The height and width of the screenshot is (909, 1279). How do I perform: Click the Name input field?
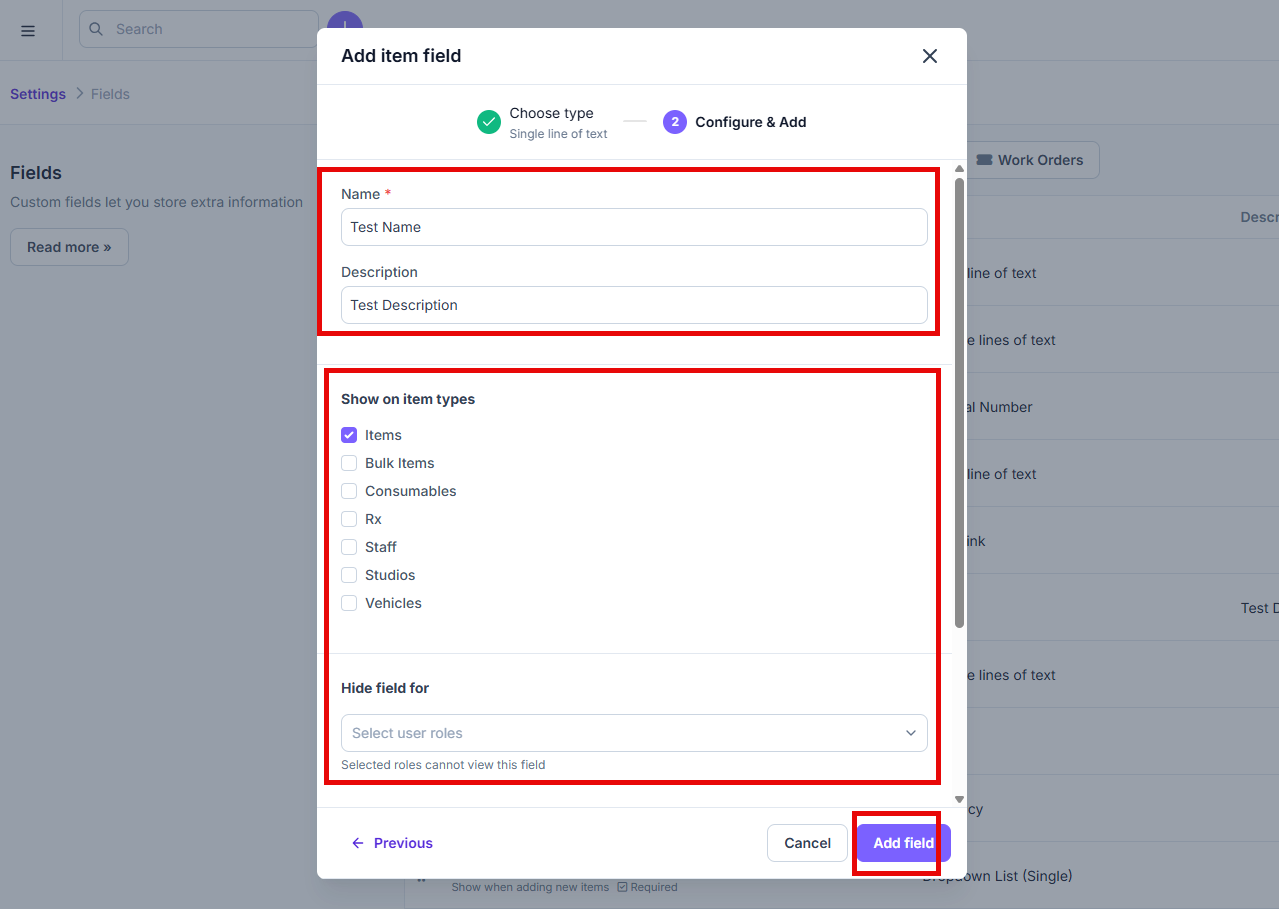click(x=634, y=227)
